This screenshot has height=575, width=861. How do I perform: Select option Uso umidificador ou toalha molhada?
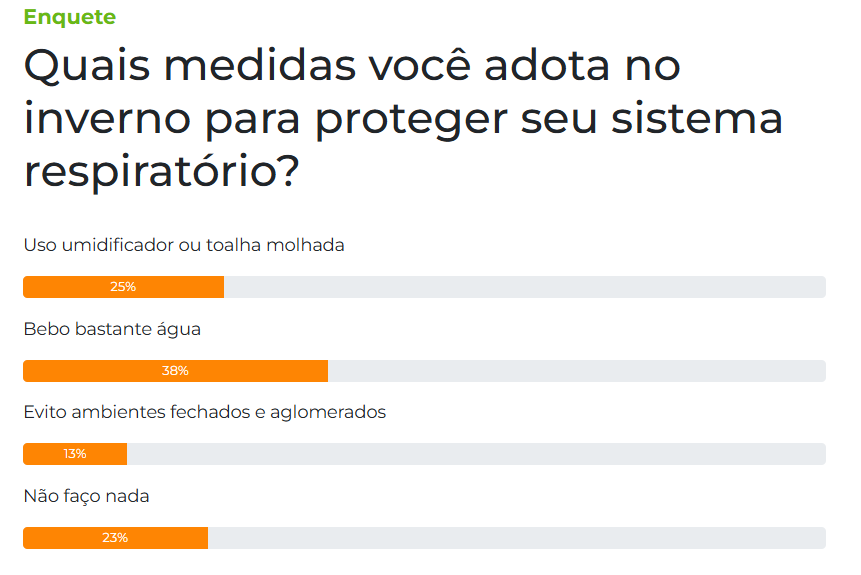click(184, 245)
